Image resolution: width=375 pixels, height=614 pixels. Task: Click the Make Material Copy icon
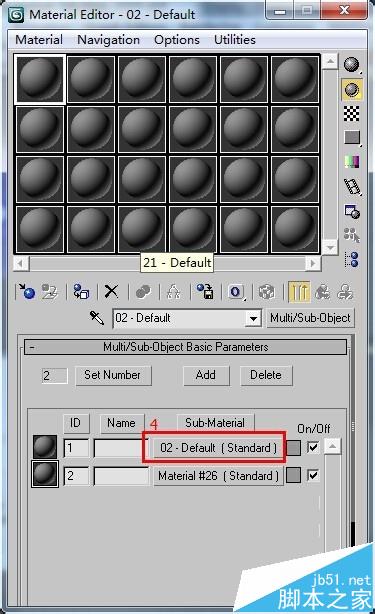(x=142, y=292)
